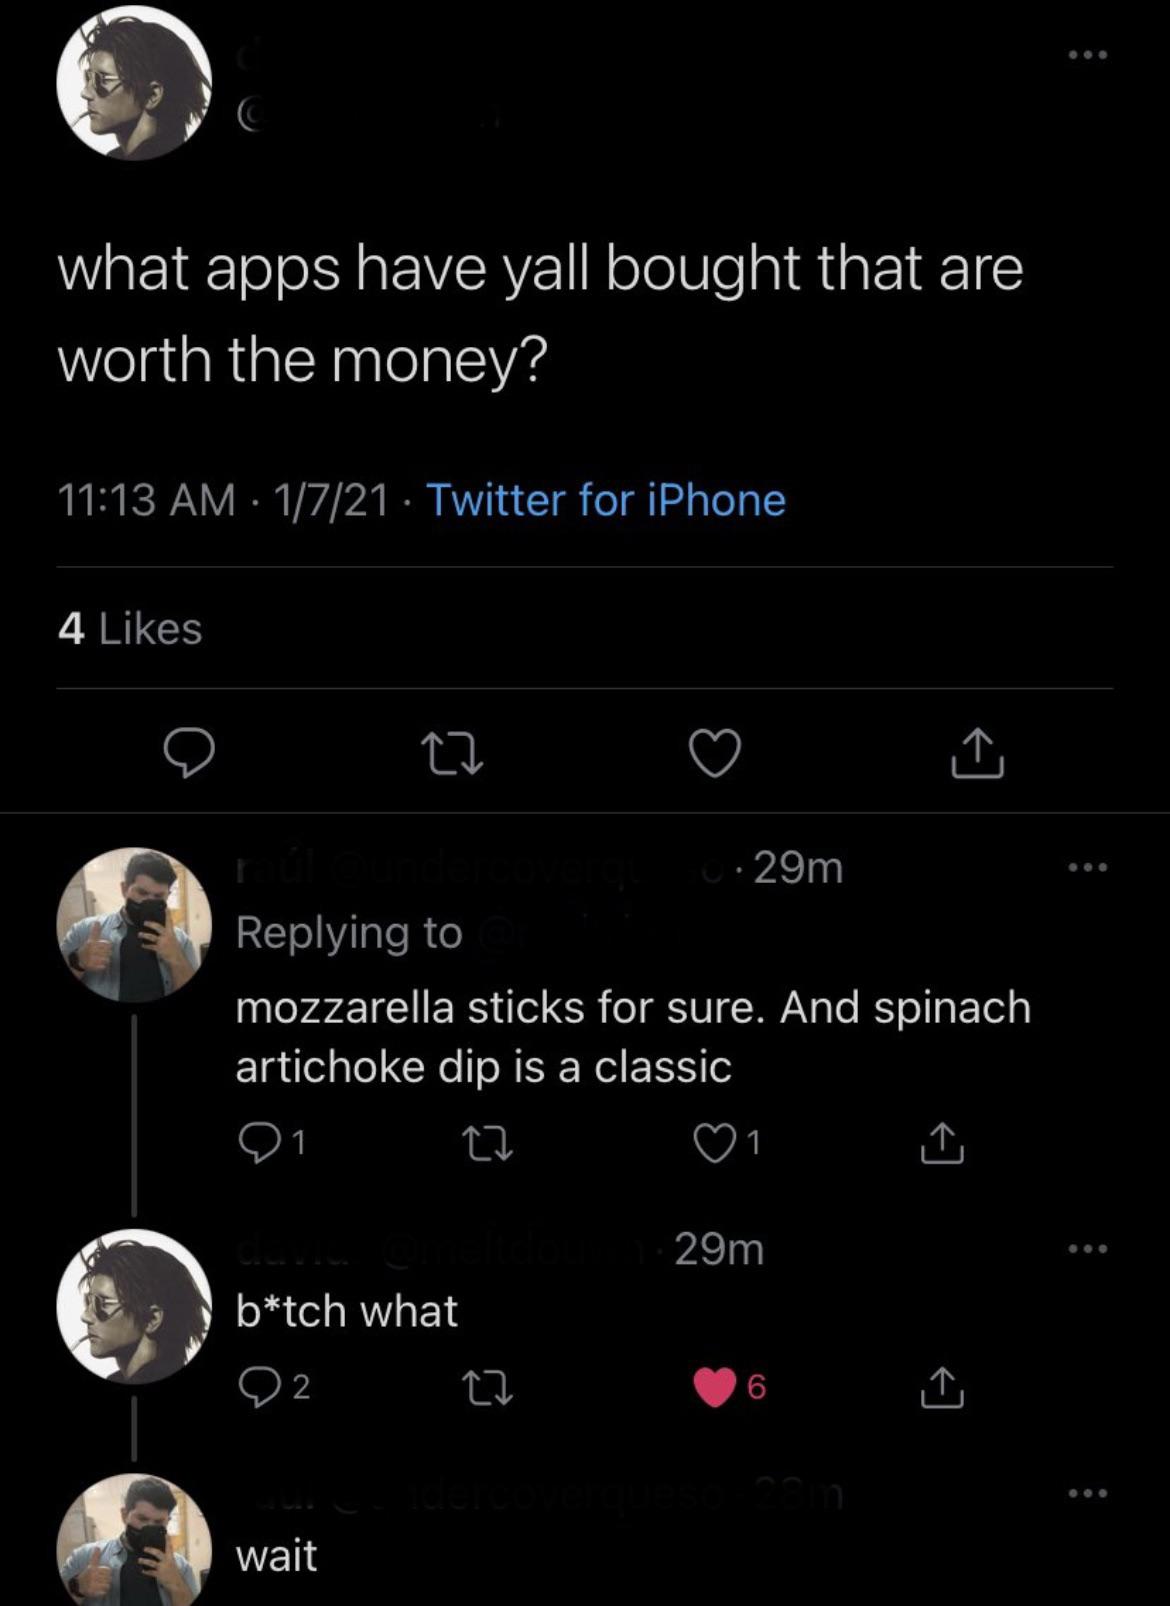Share the "b*tch what" tweet
The height and width of the screenshot is (1606, 1170).
tap(941, 1386)
